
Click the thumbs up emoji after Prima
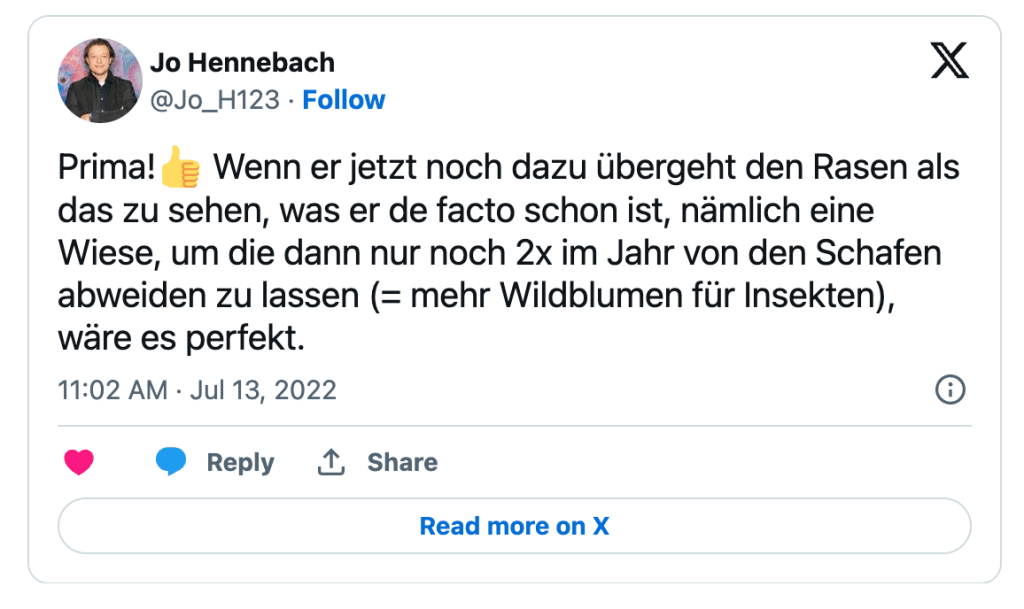tap(181, 168)
